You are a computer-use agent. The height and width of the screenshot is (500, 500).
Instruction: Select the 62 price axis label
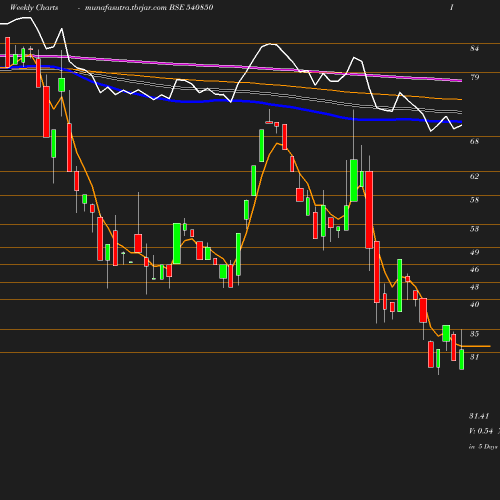474,176
